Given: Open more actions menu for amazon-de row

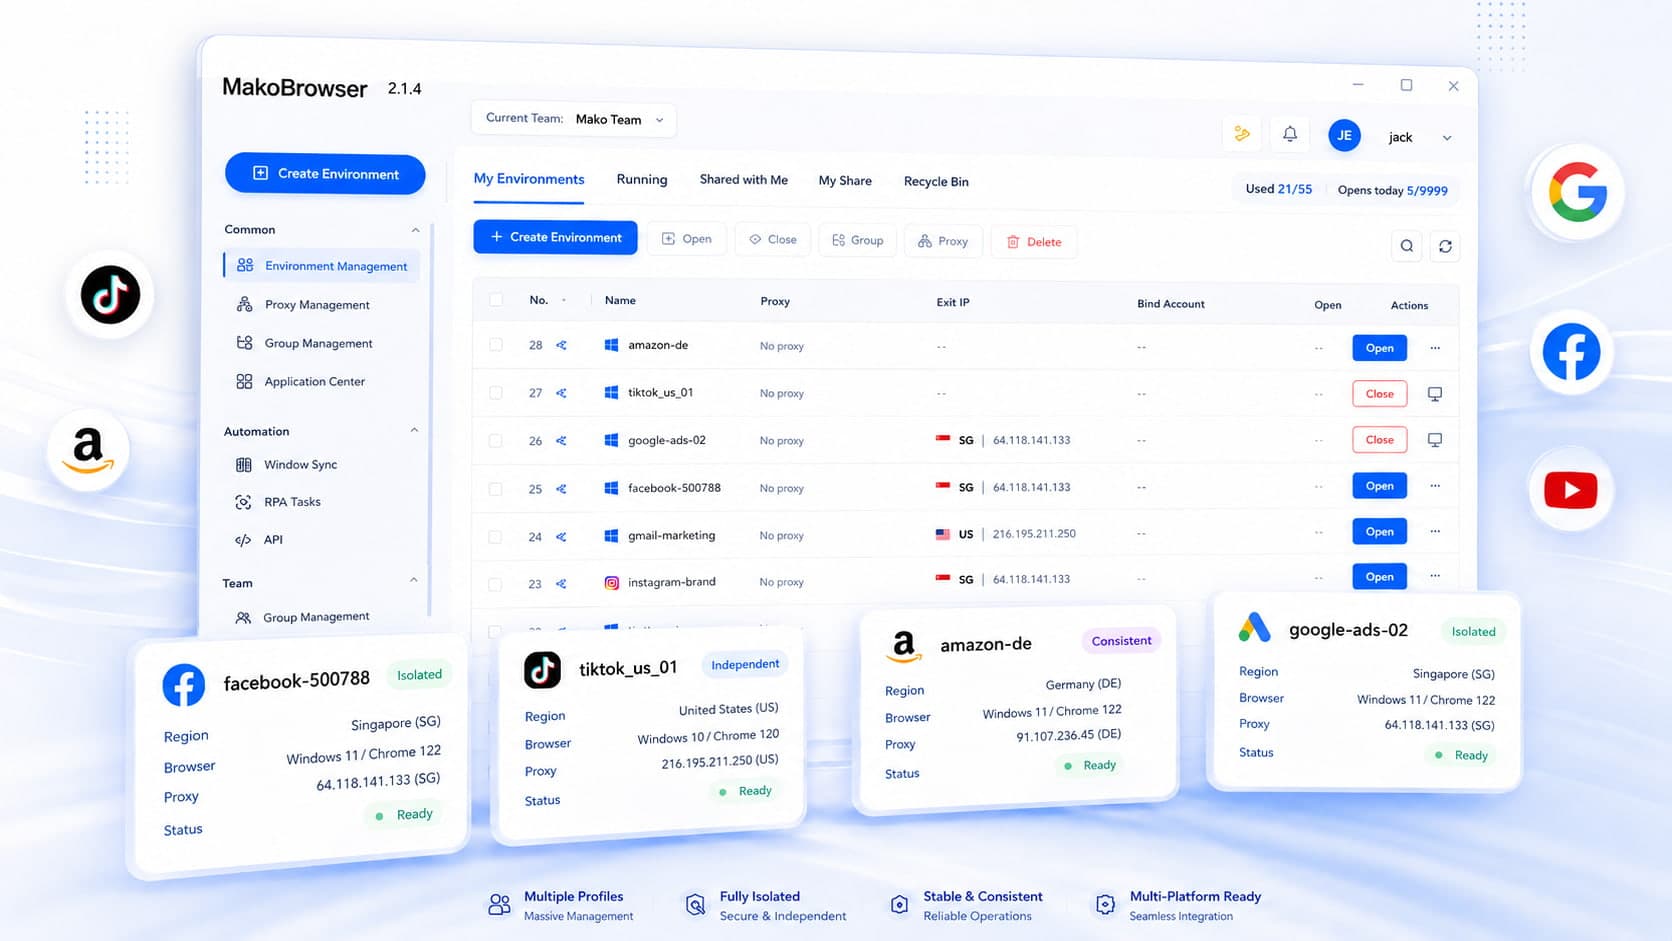Looking at the screenshot, I should (1435, 348).
